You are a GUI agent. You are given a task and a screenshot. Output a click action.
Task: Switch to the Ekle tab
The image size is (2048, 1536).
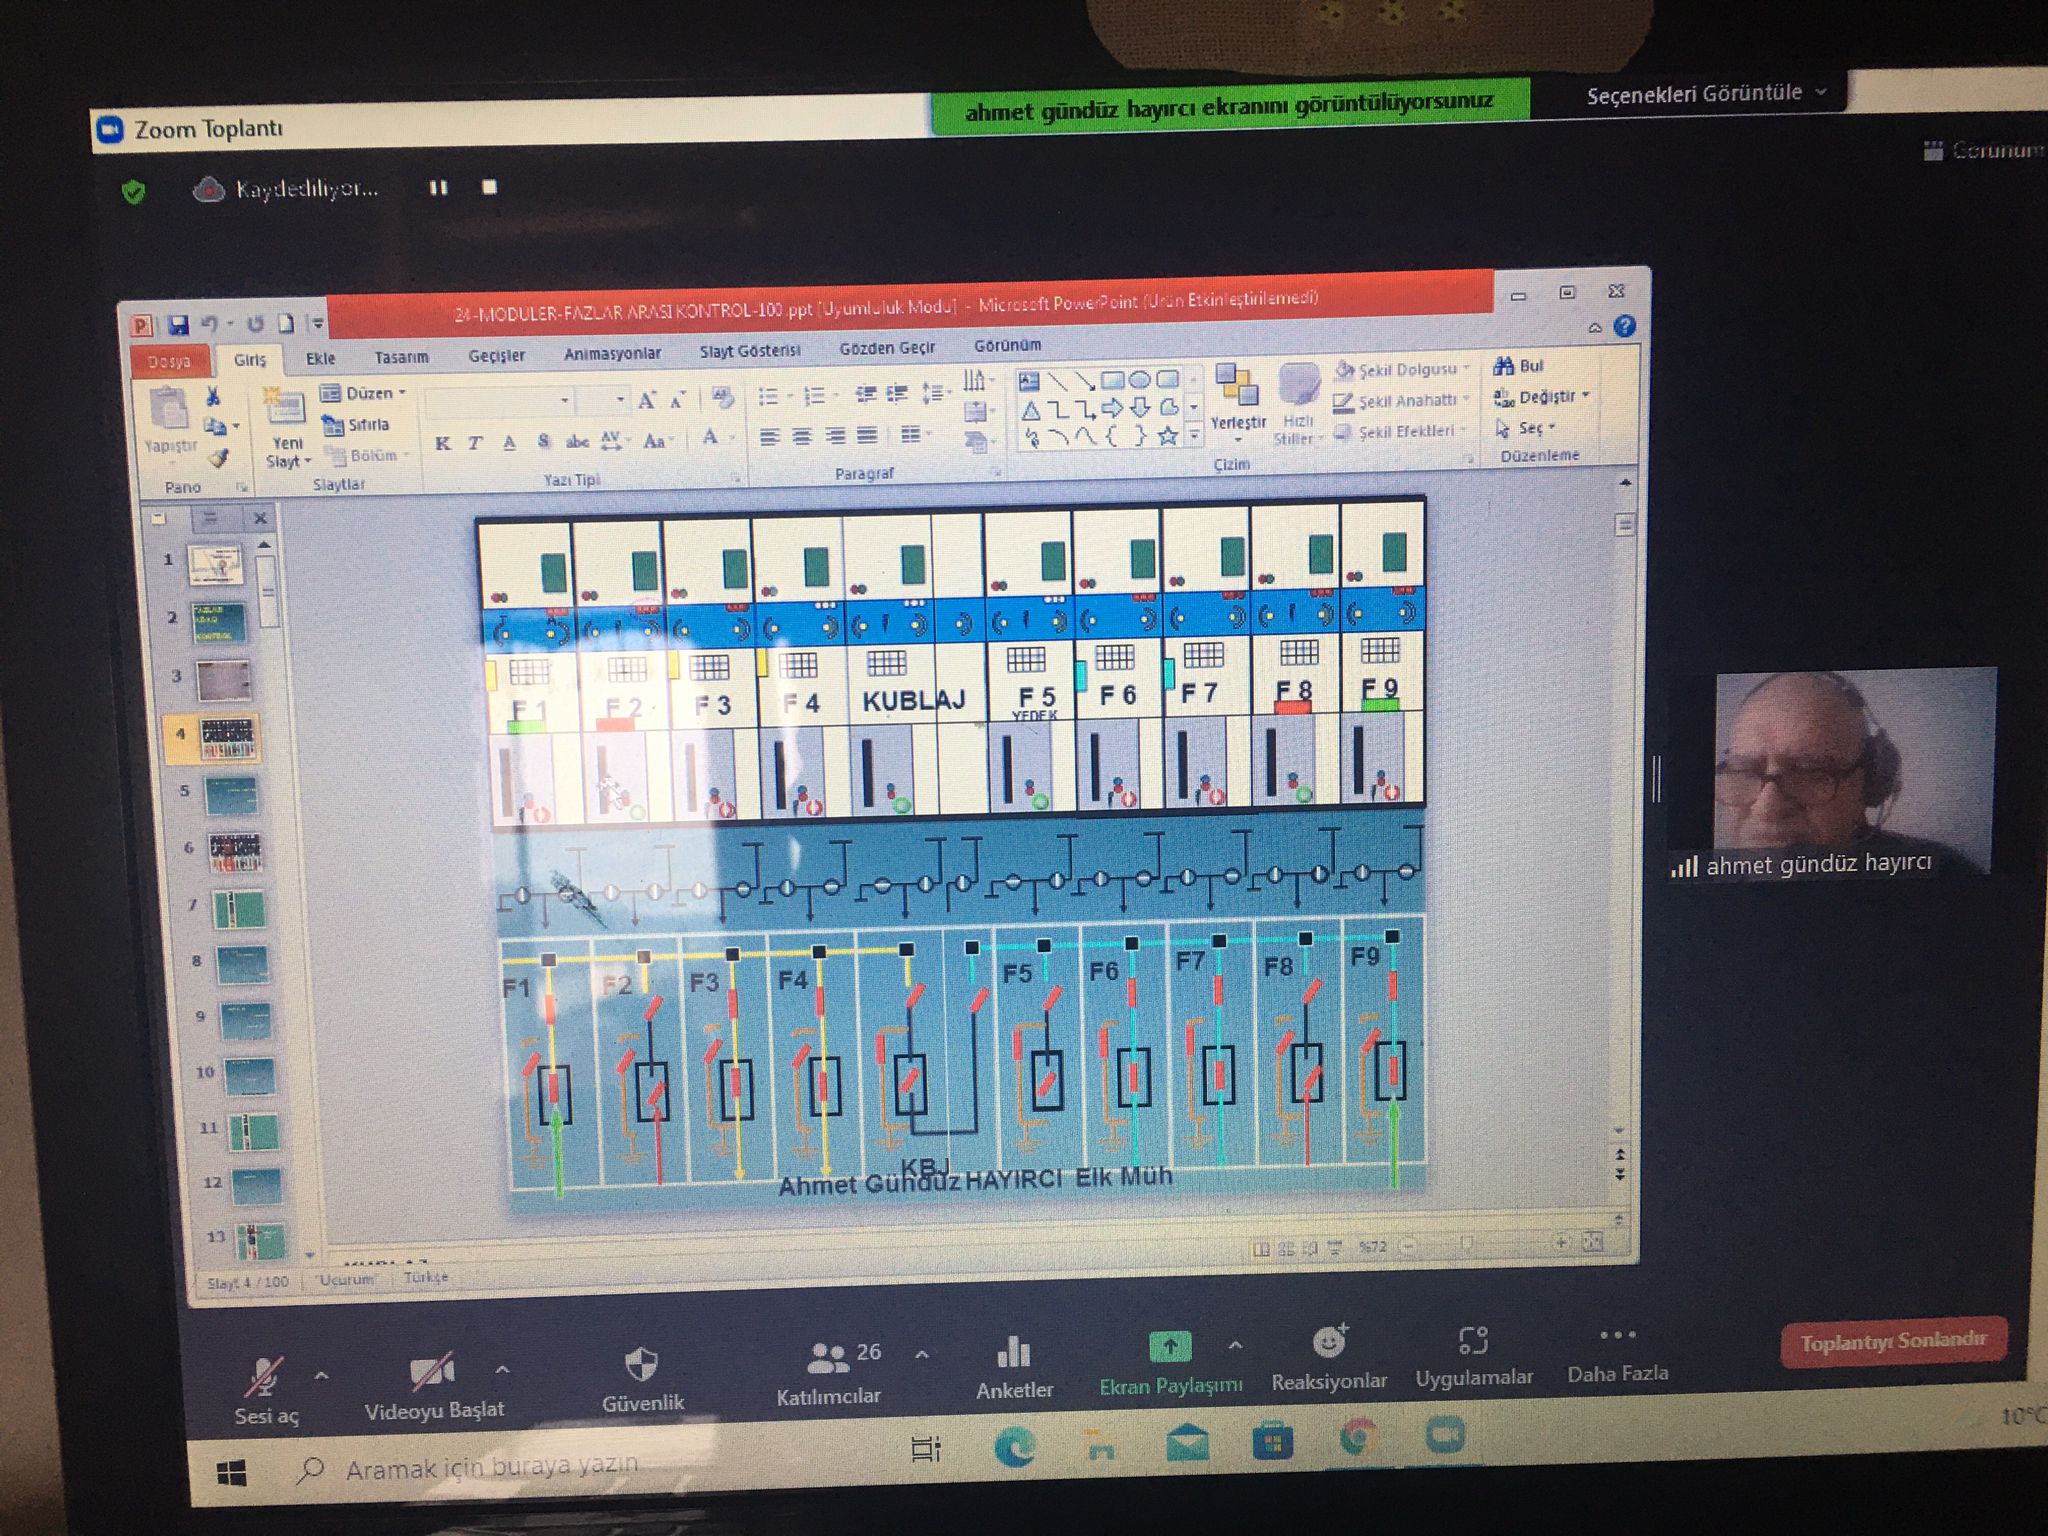320,358
